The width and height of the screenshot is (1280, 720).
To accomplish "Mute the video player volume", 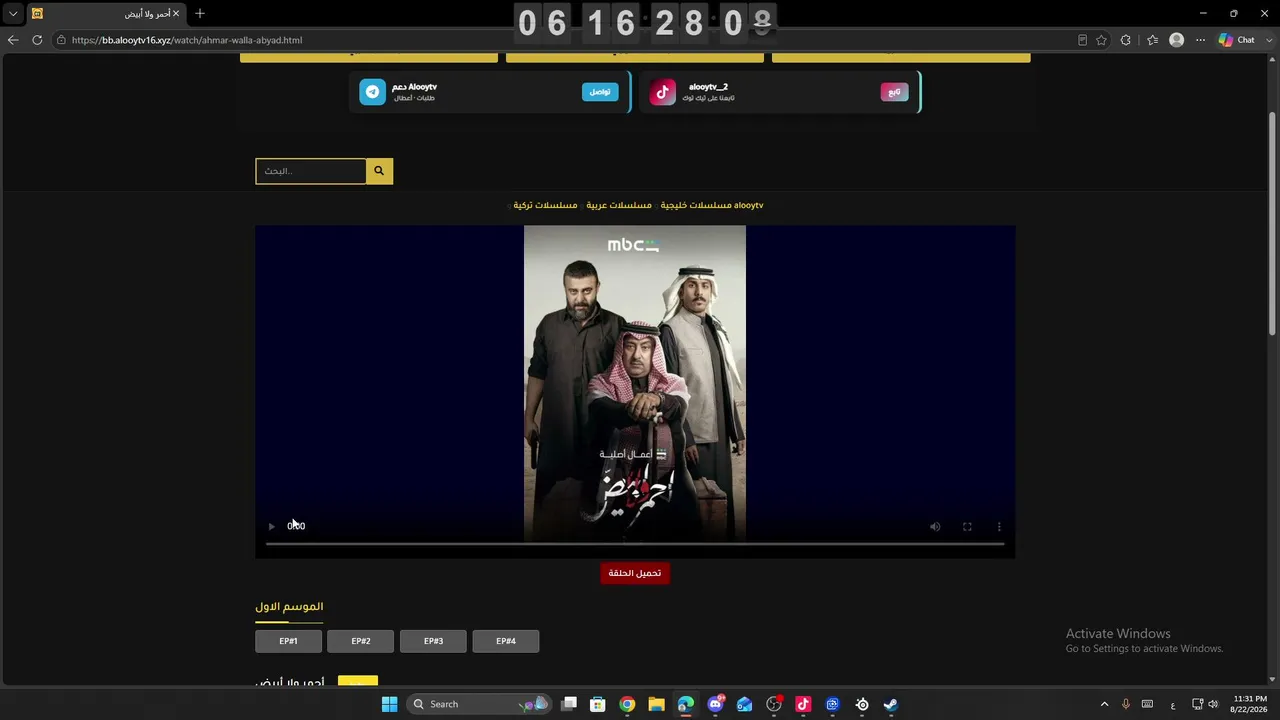I will (x=935, y=527).
